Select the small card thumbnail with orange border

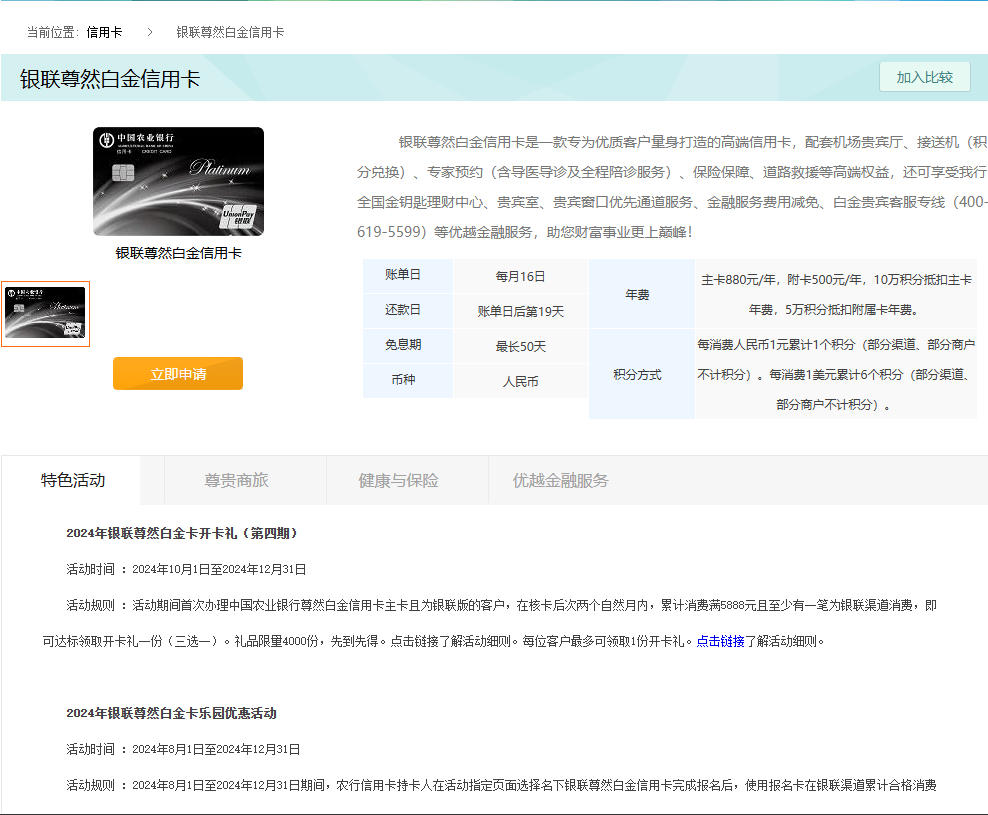45,313
